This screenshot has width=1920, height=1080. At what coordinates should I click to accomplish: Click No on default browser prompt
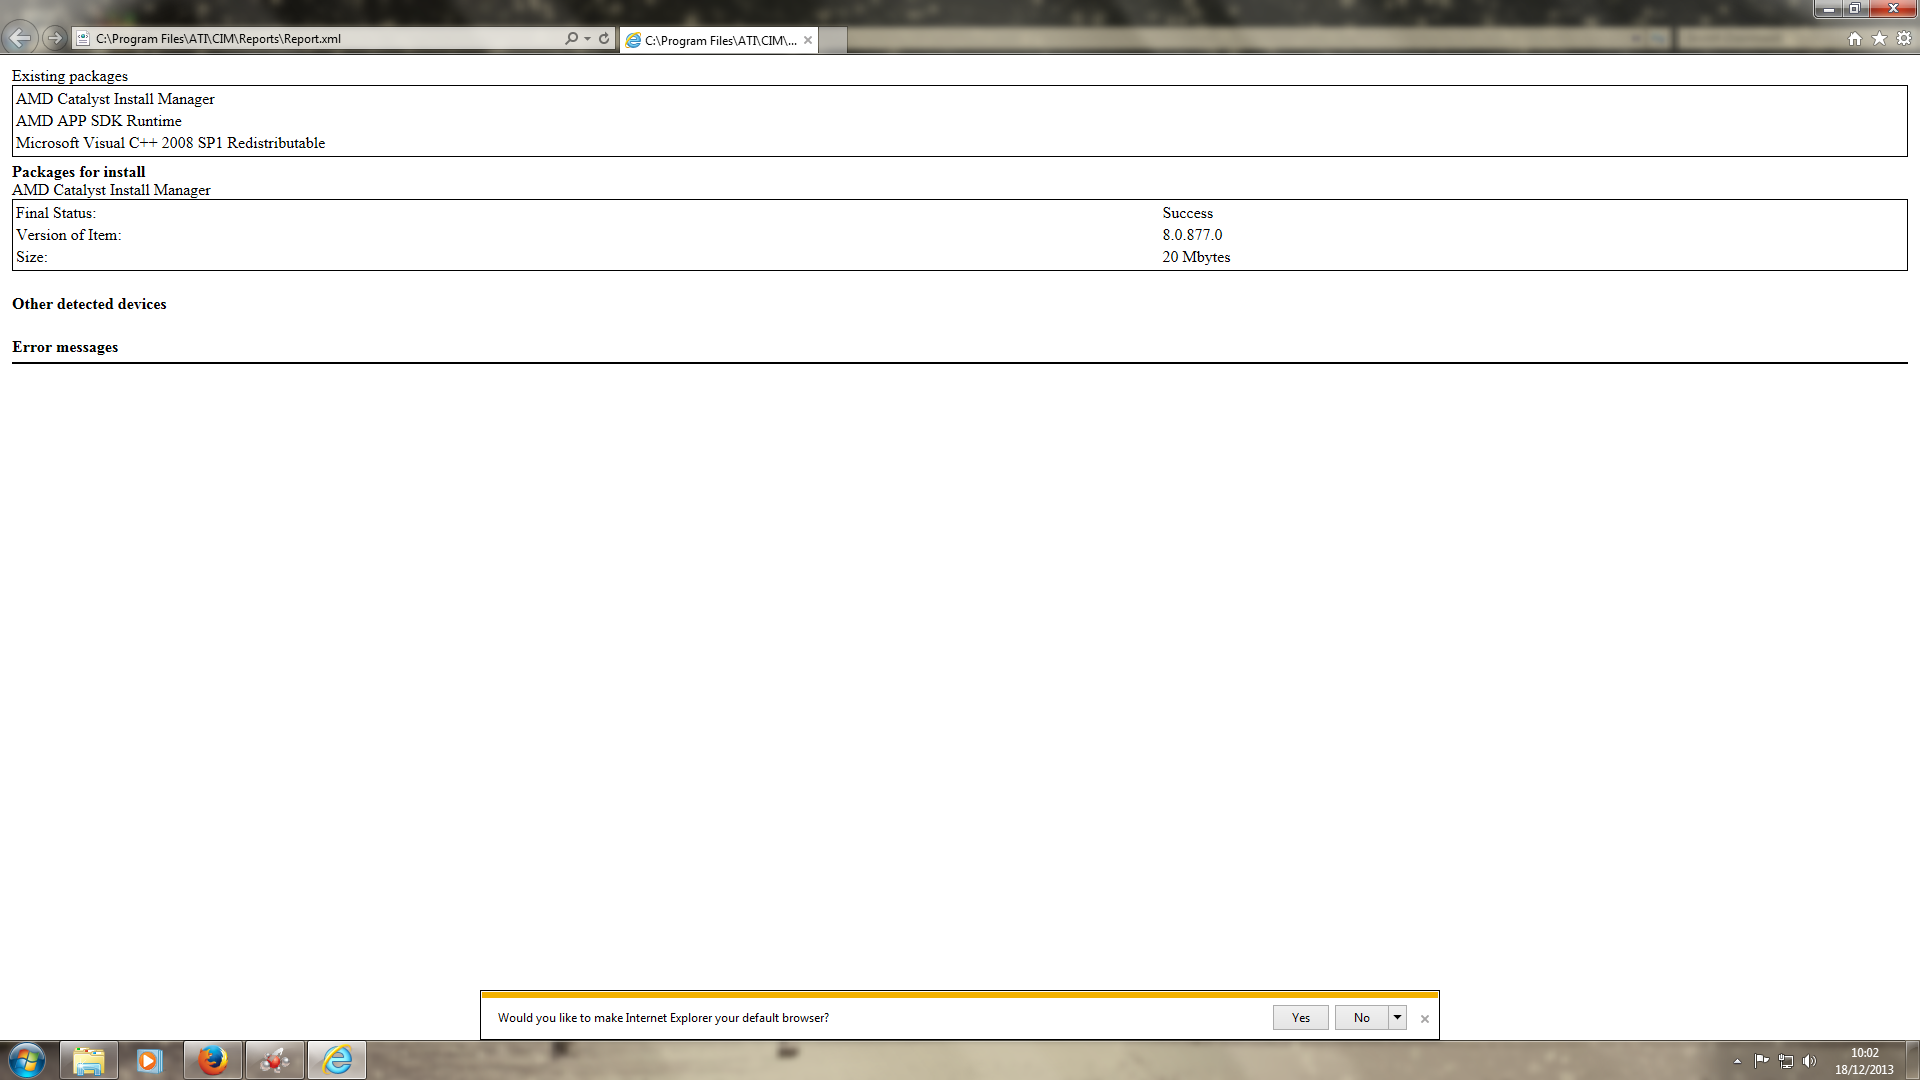tap(1361, 1017)
